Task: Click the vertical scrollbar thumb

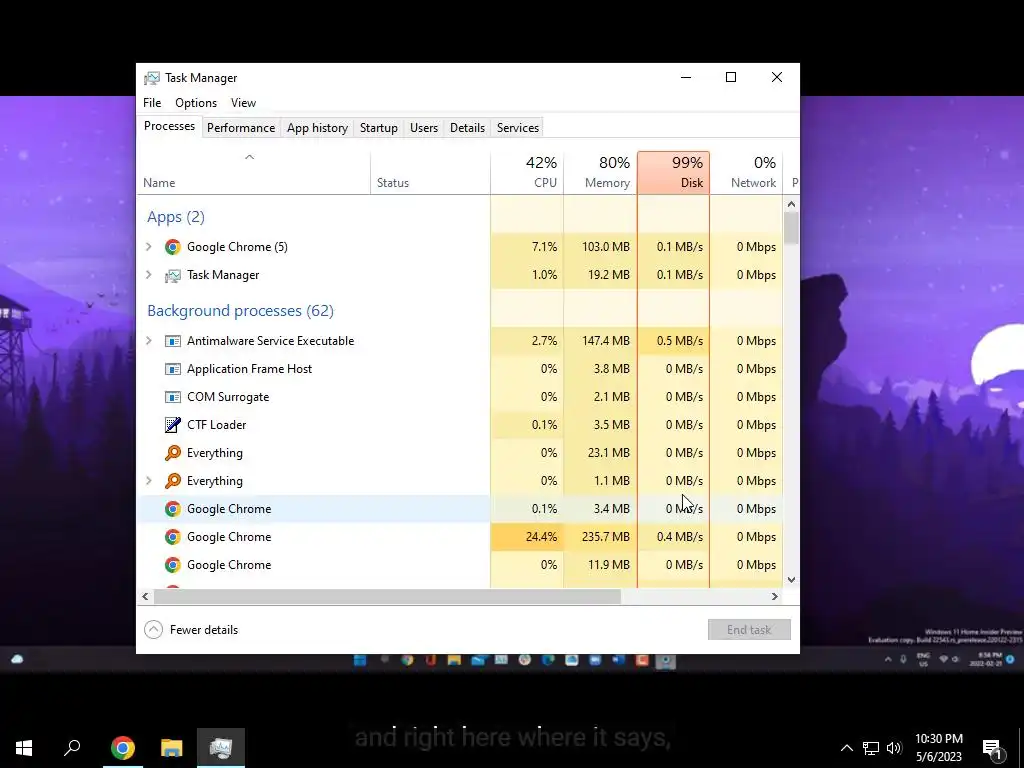Action: (x=792, y=228)
